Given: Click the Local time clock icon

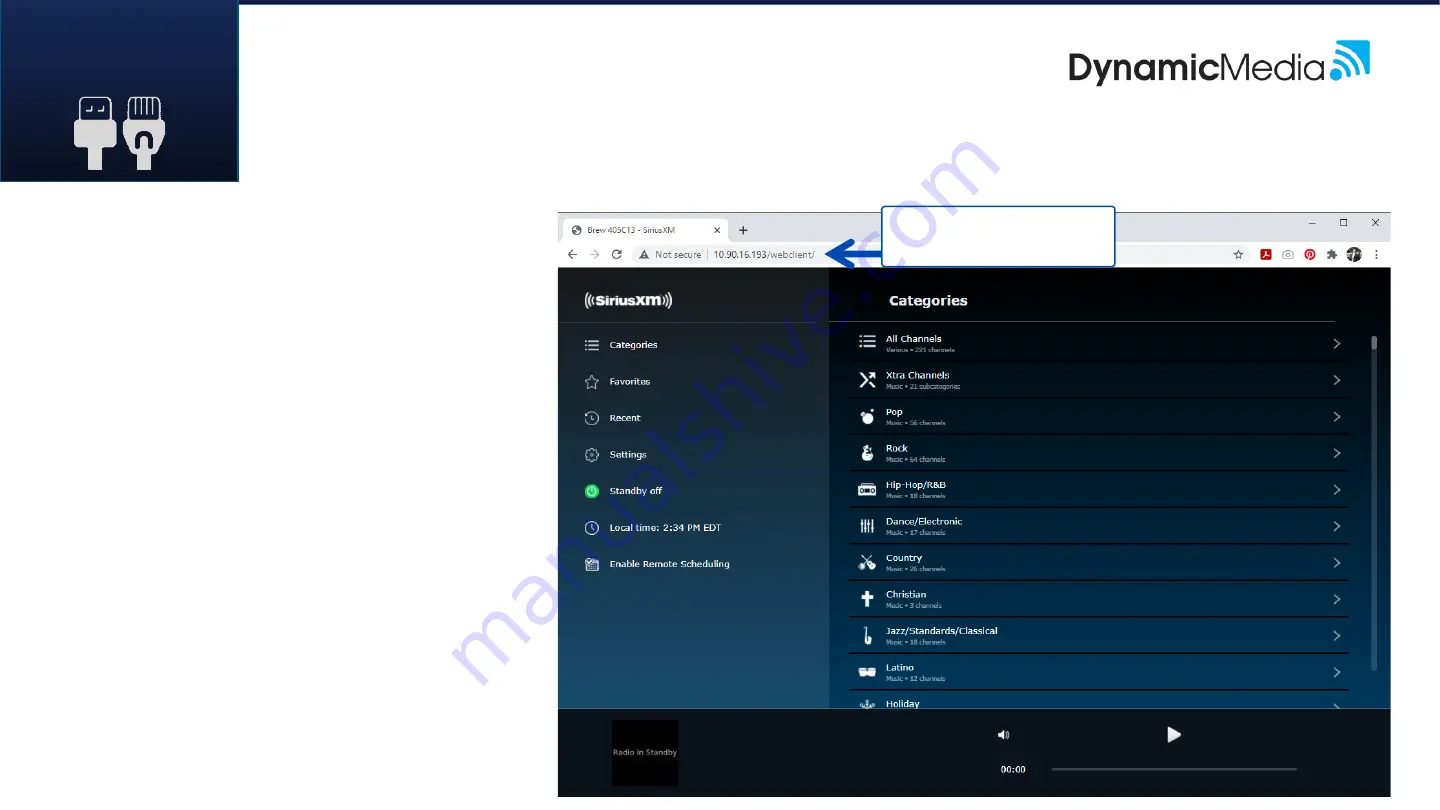Looking at the screenshot, I should tap(591, 528).
